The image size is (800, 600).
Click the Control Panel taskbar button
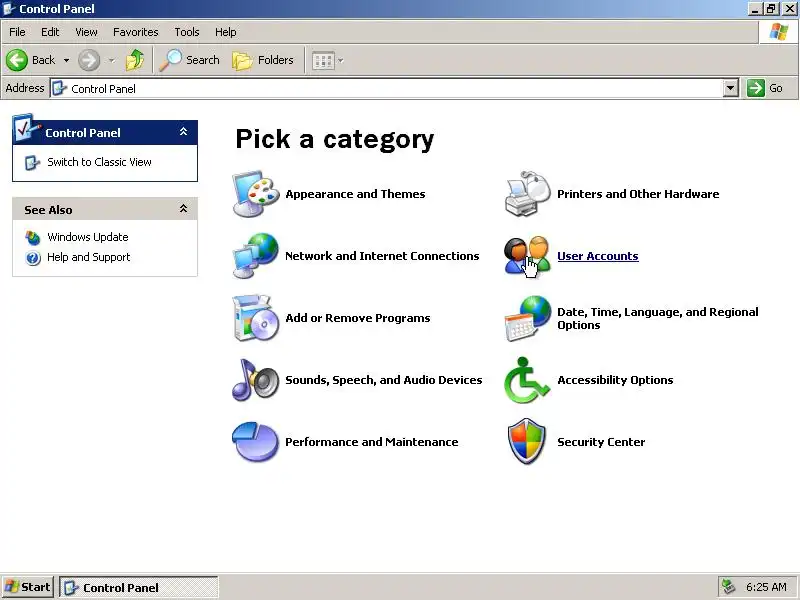[x=139, y=587]
